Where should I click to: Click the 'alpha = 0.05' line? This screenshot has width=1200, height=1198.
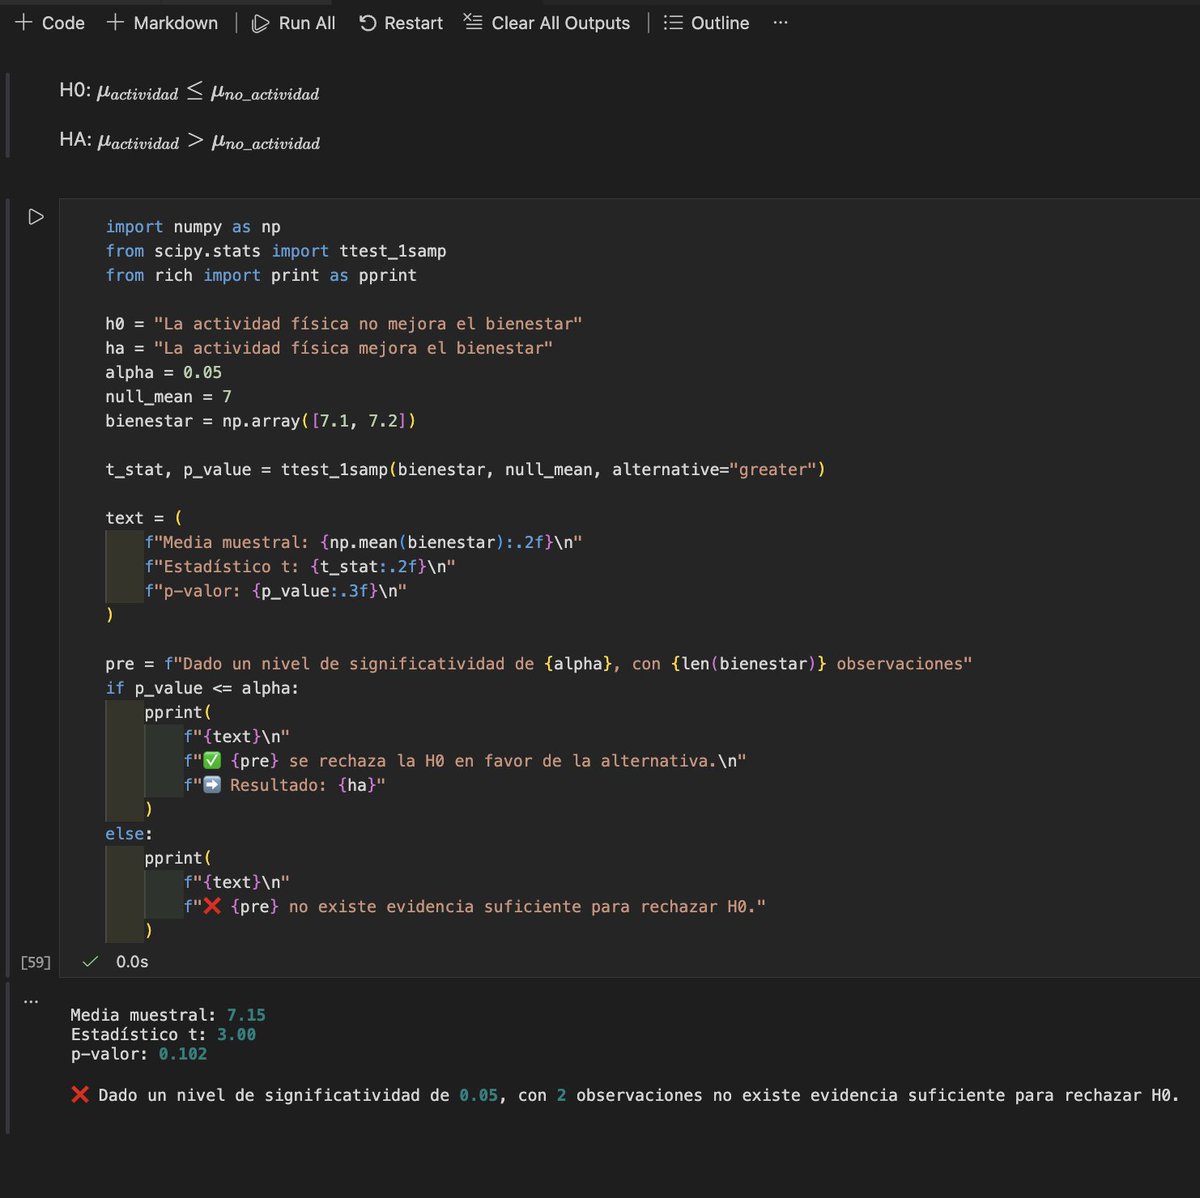(x=164, y=372)
